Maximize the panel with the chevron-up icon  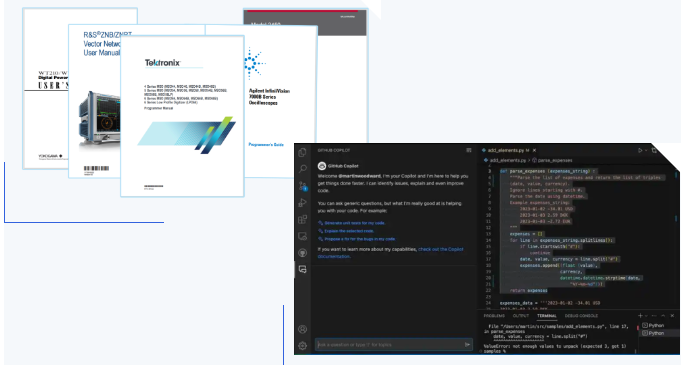pyautogui.click(x=663, y=316)
